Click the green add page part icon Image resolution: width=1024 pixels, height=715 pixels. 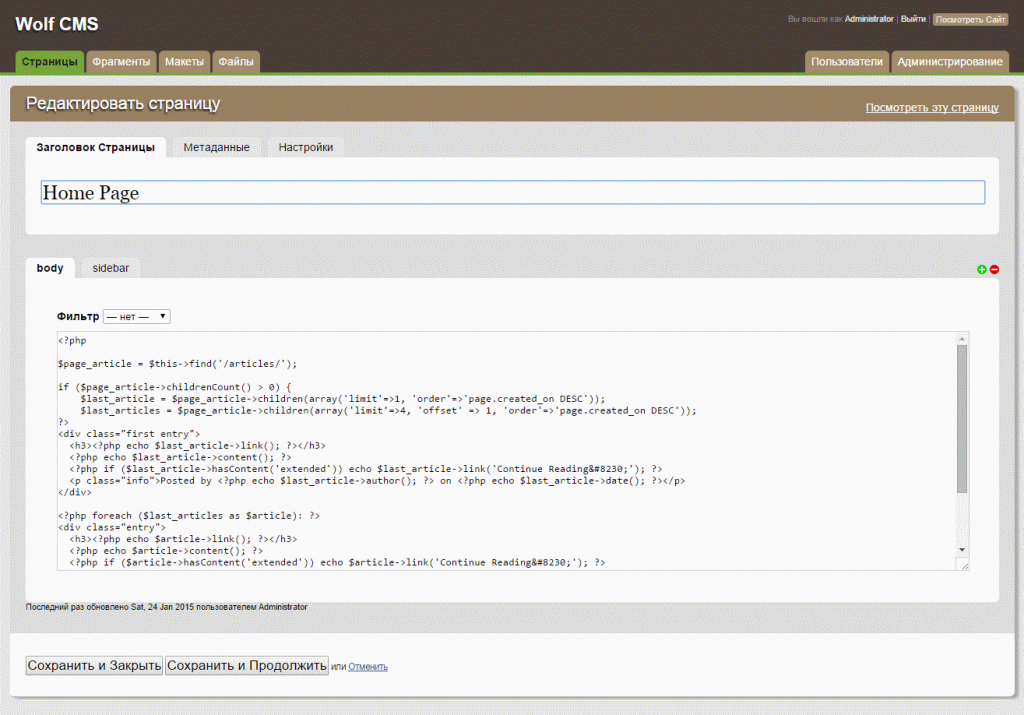point(982,269)
